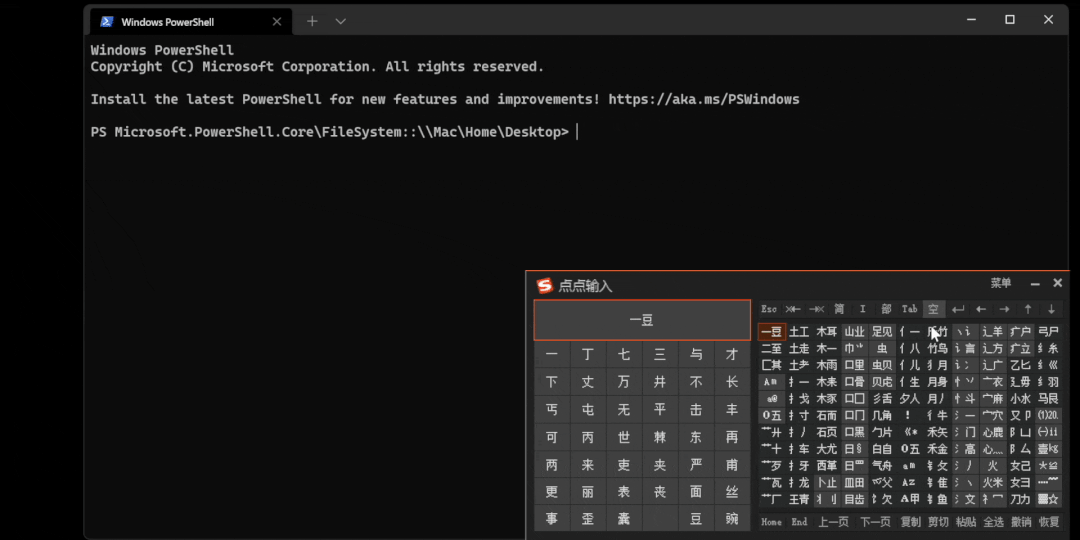
Task: Toggle the 空 space key
Action: (933, 309)
